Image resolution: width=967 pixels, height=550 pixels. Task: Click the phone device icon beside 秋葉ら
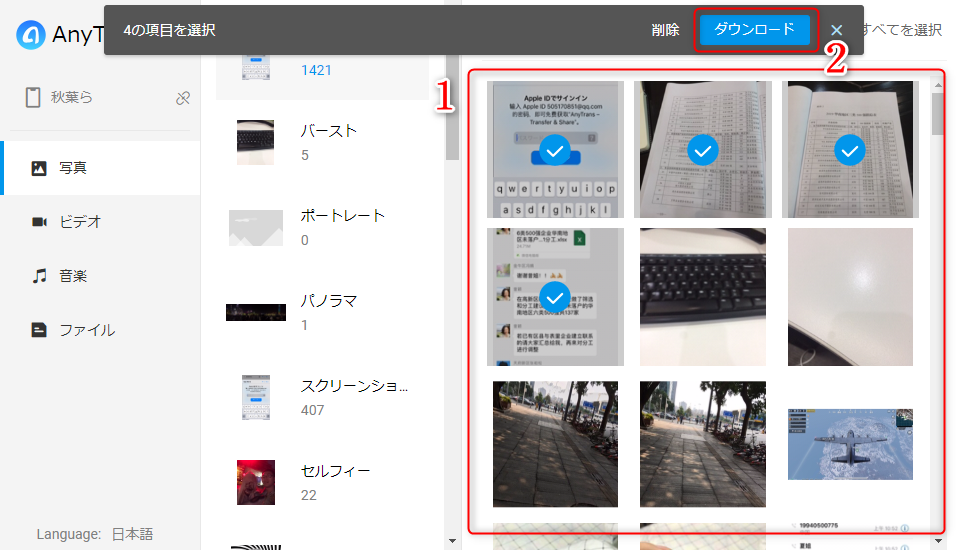click(x=33, y=97)
